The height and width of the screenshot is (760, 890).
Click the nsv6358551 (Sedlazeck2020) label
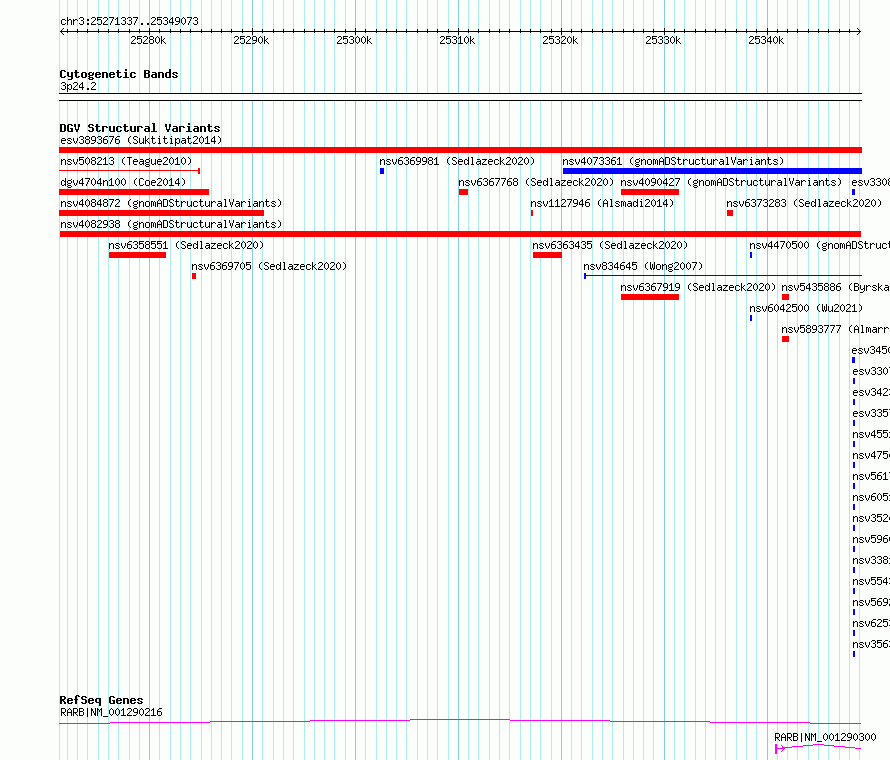point(186,245)
